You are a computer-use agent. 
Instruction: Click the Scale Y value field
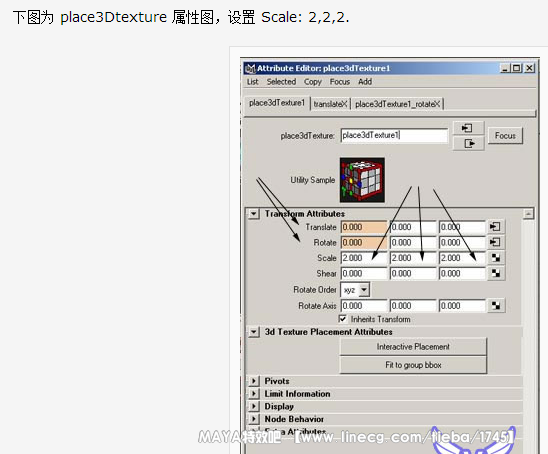click(413, 258)
